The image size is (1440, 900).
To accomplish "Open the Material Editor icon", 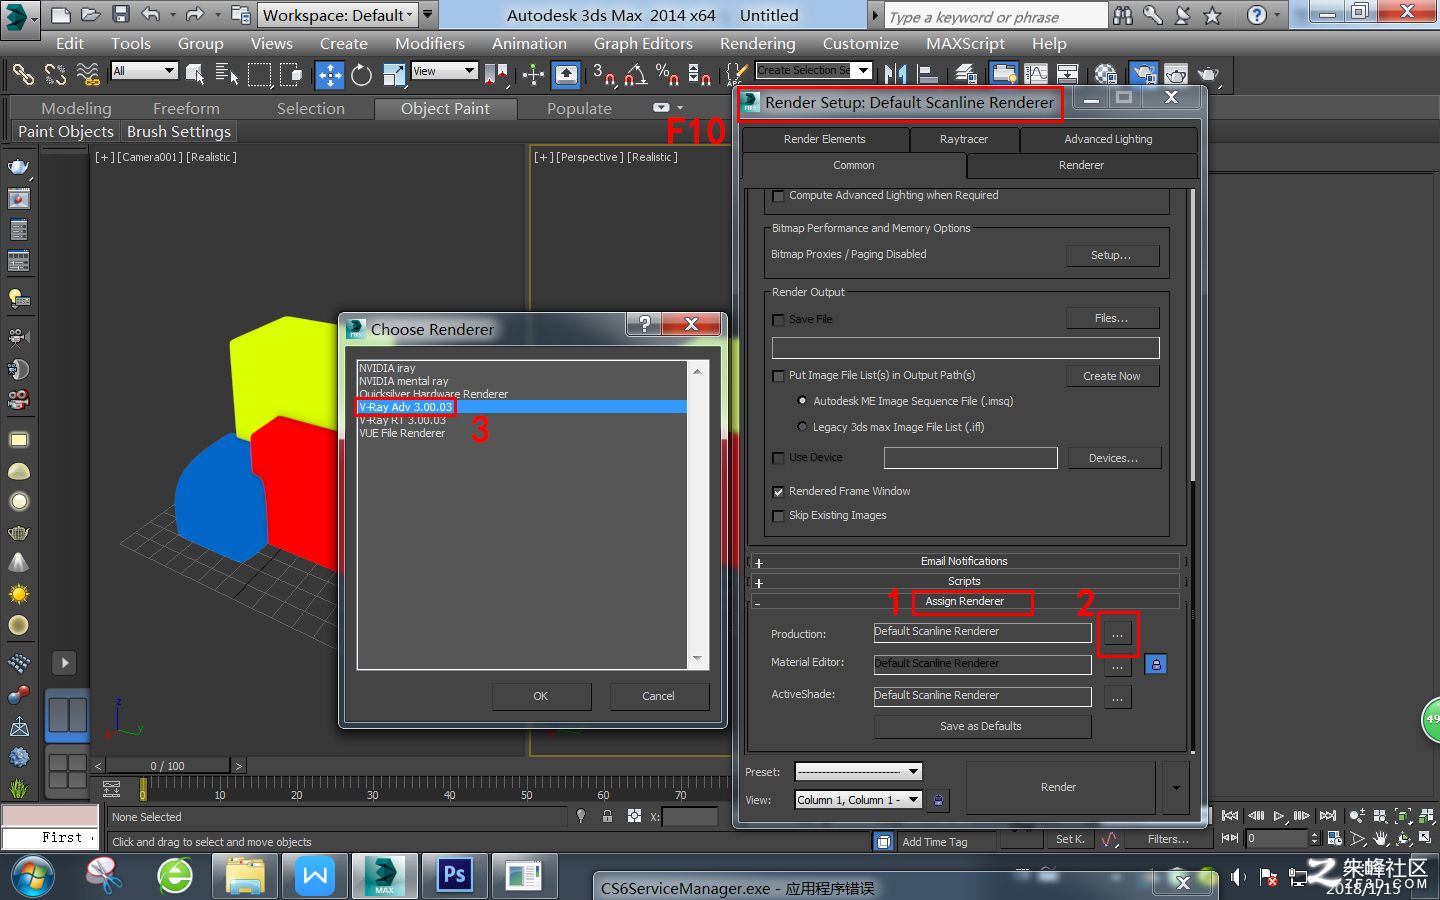I will tap(1106, 74).
